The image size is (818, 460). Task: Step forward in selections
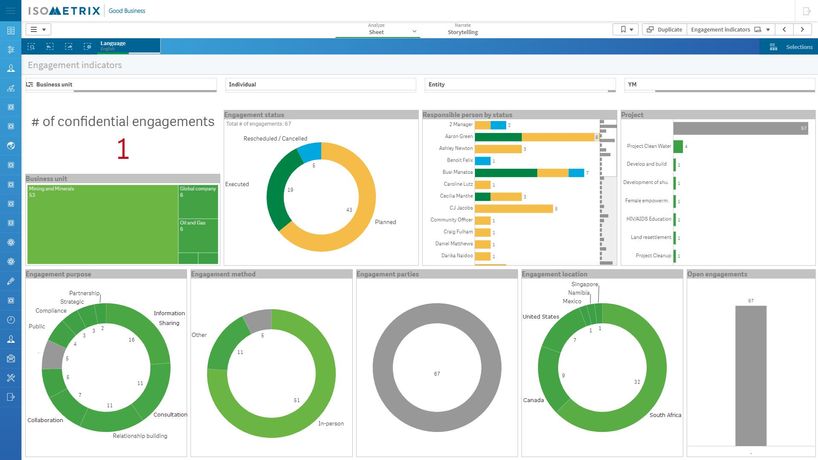click(68, 46)
